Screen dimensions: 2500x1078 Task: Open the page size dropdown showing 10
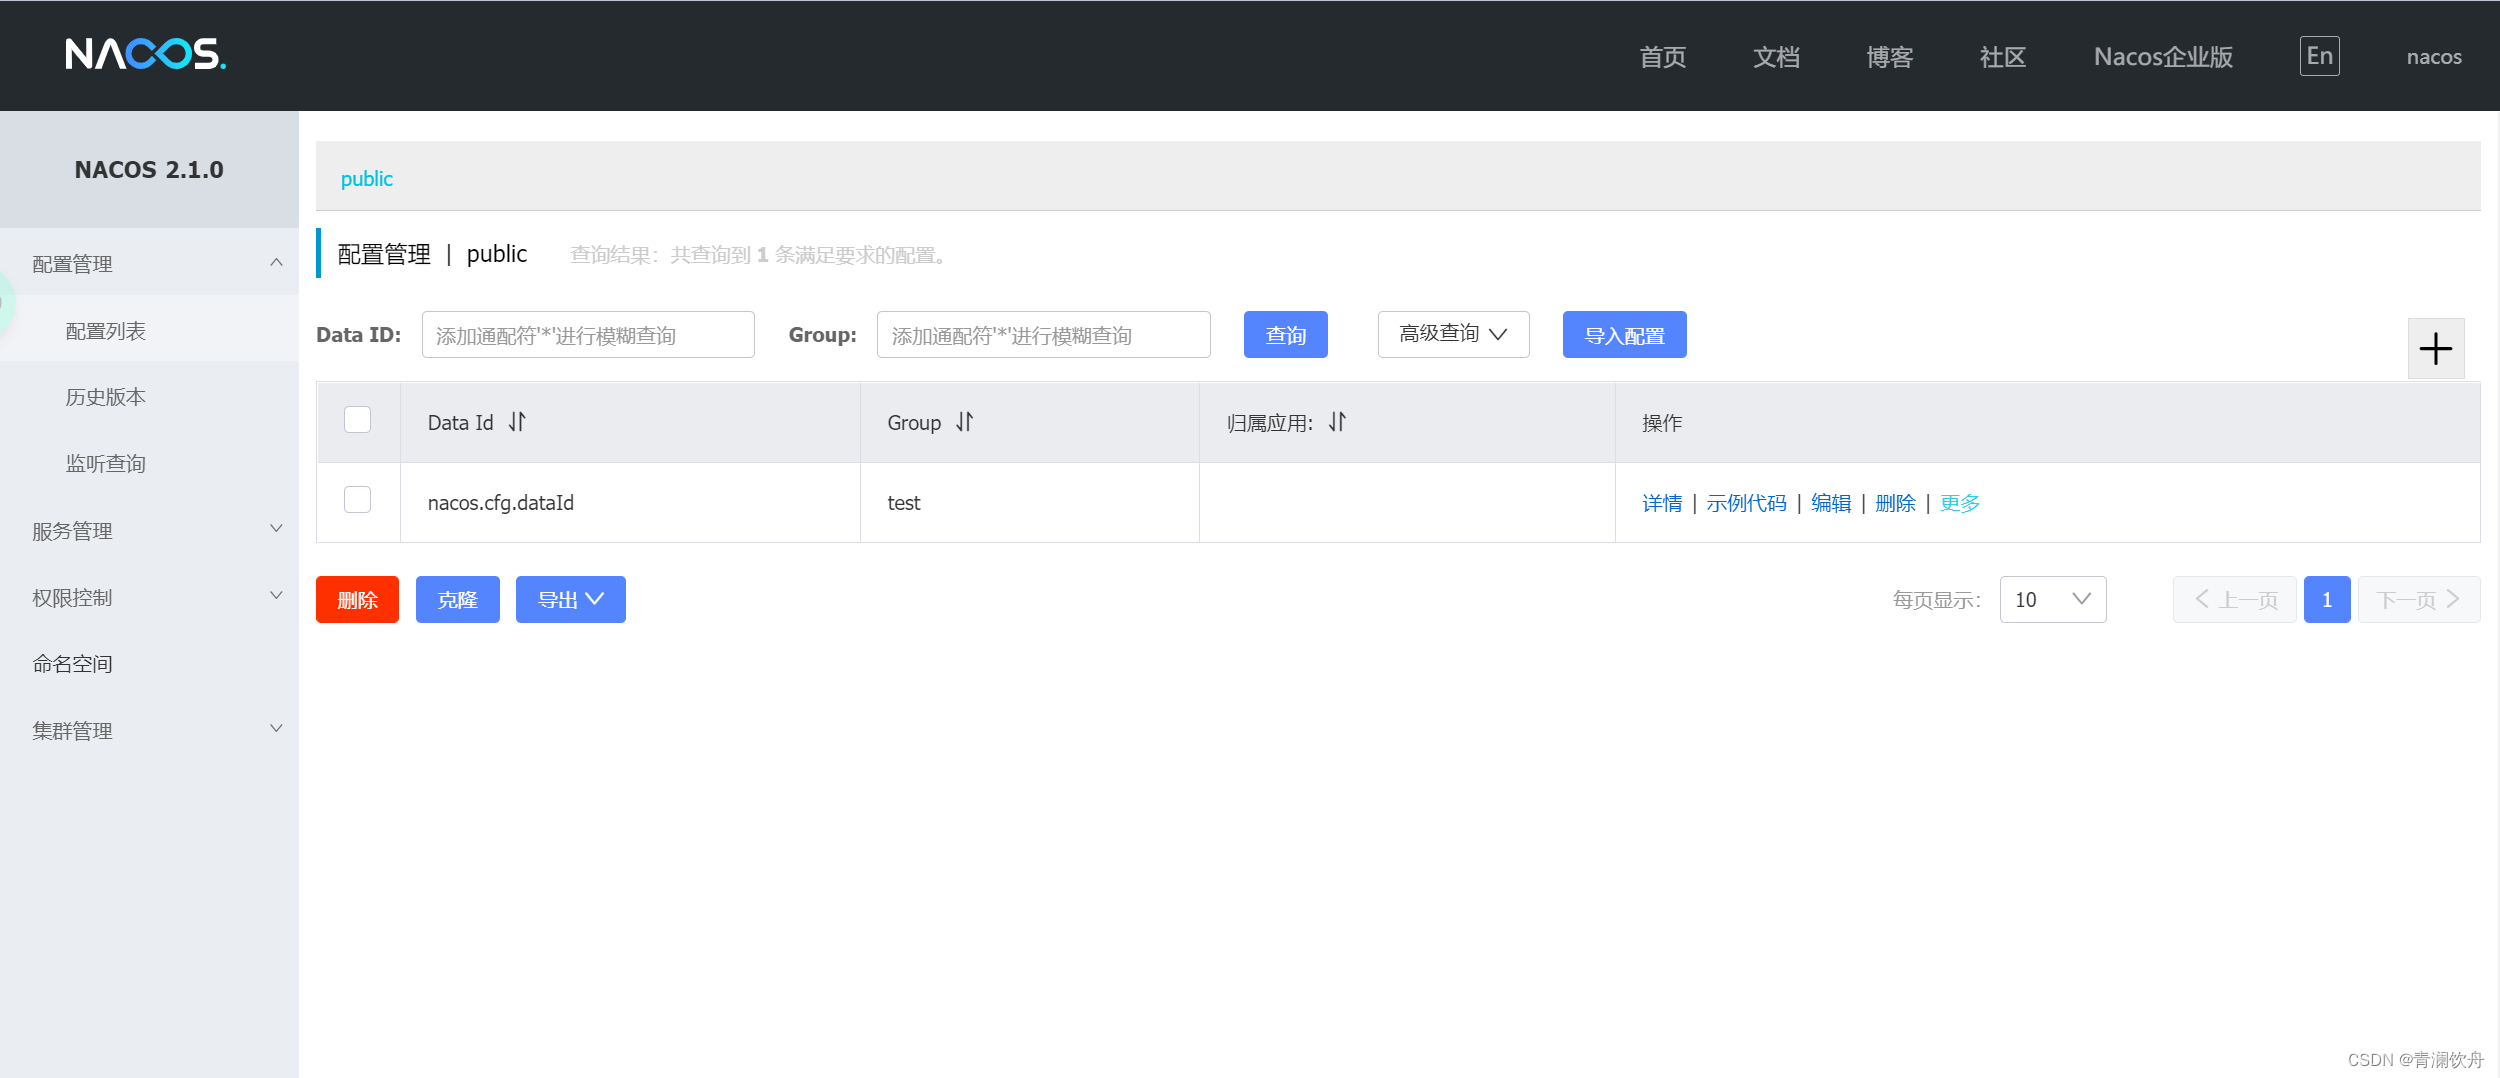click(2052, 599)
